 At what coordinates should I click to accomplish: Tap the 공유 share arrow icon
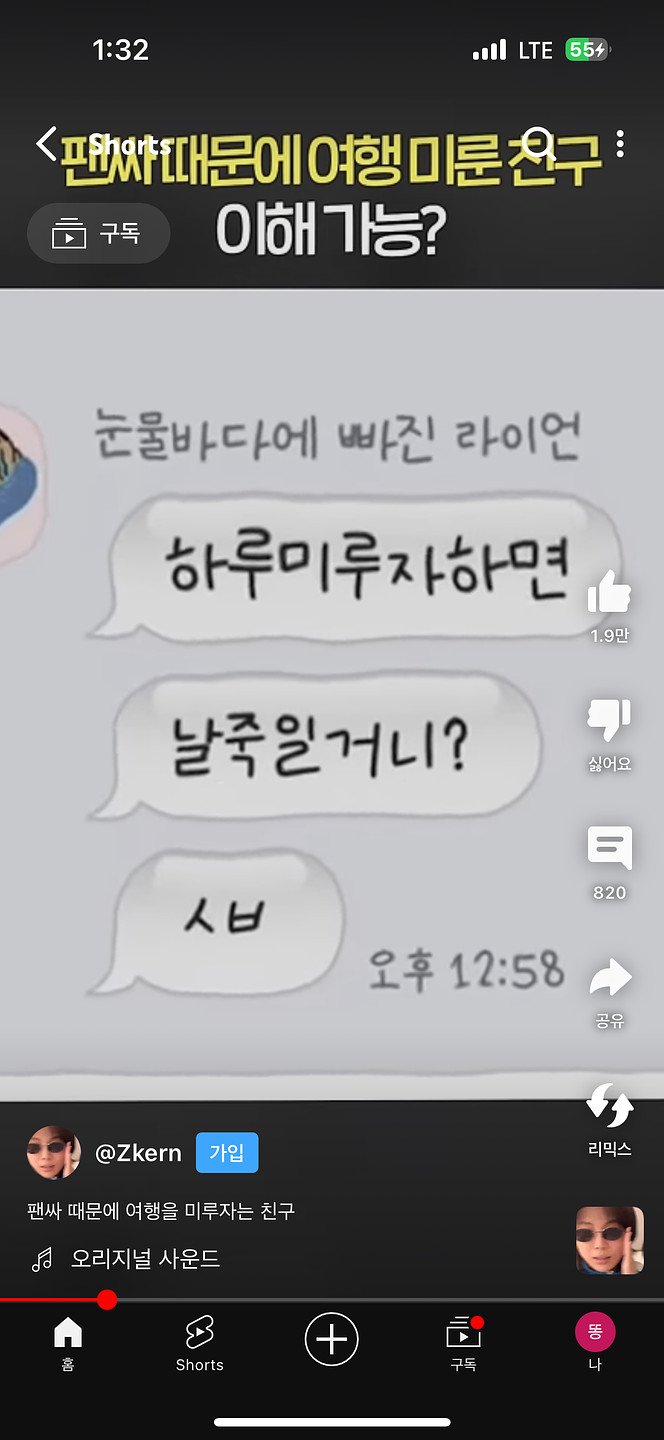pyautogui.click(x=609, y=978)
